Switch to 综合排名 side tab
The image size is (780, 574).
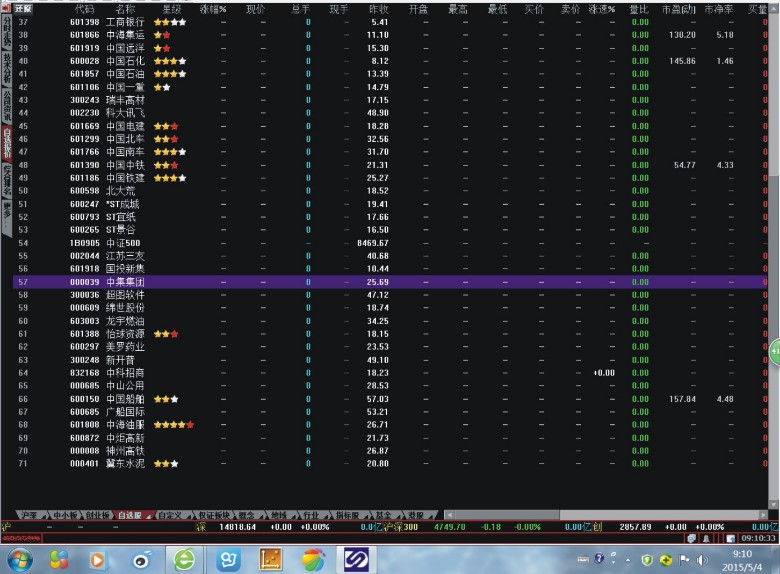tap(6, 179)
